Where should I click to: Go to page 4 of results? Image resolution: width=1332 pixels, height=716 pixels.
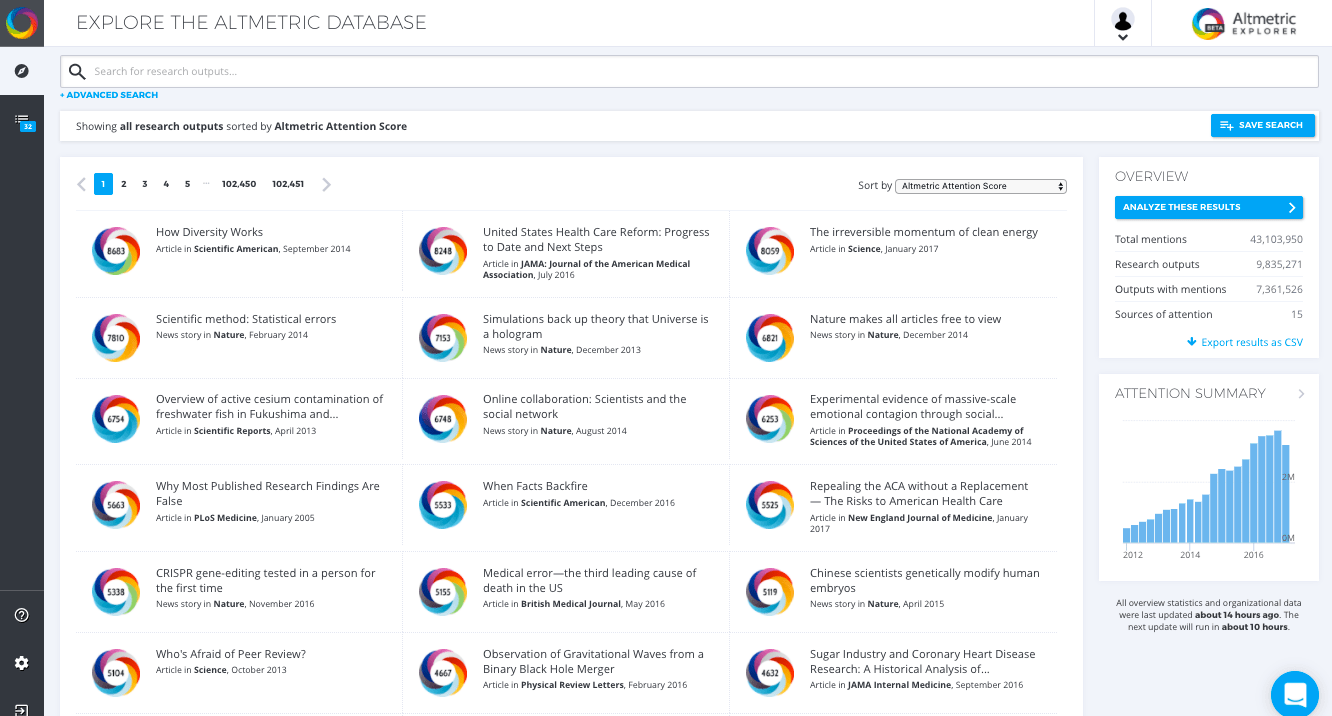pos(166,184)
